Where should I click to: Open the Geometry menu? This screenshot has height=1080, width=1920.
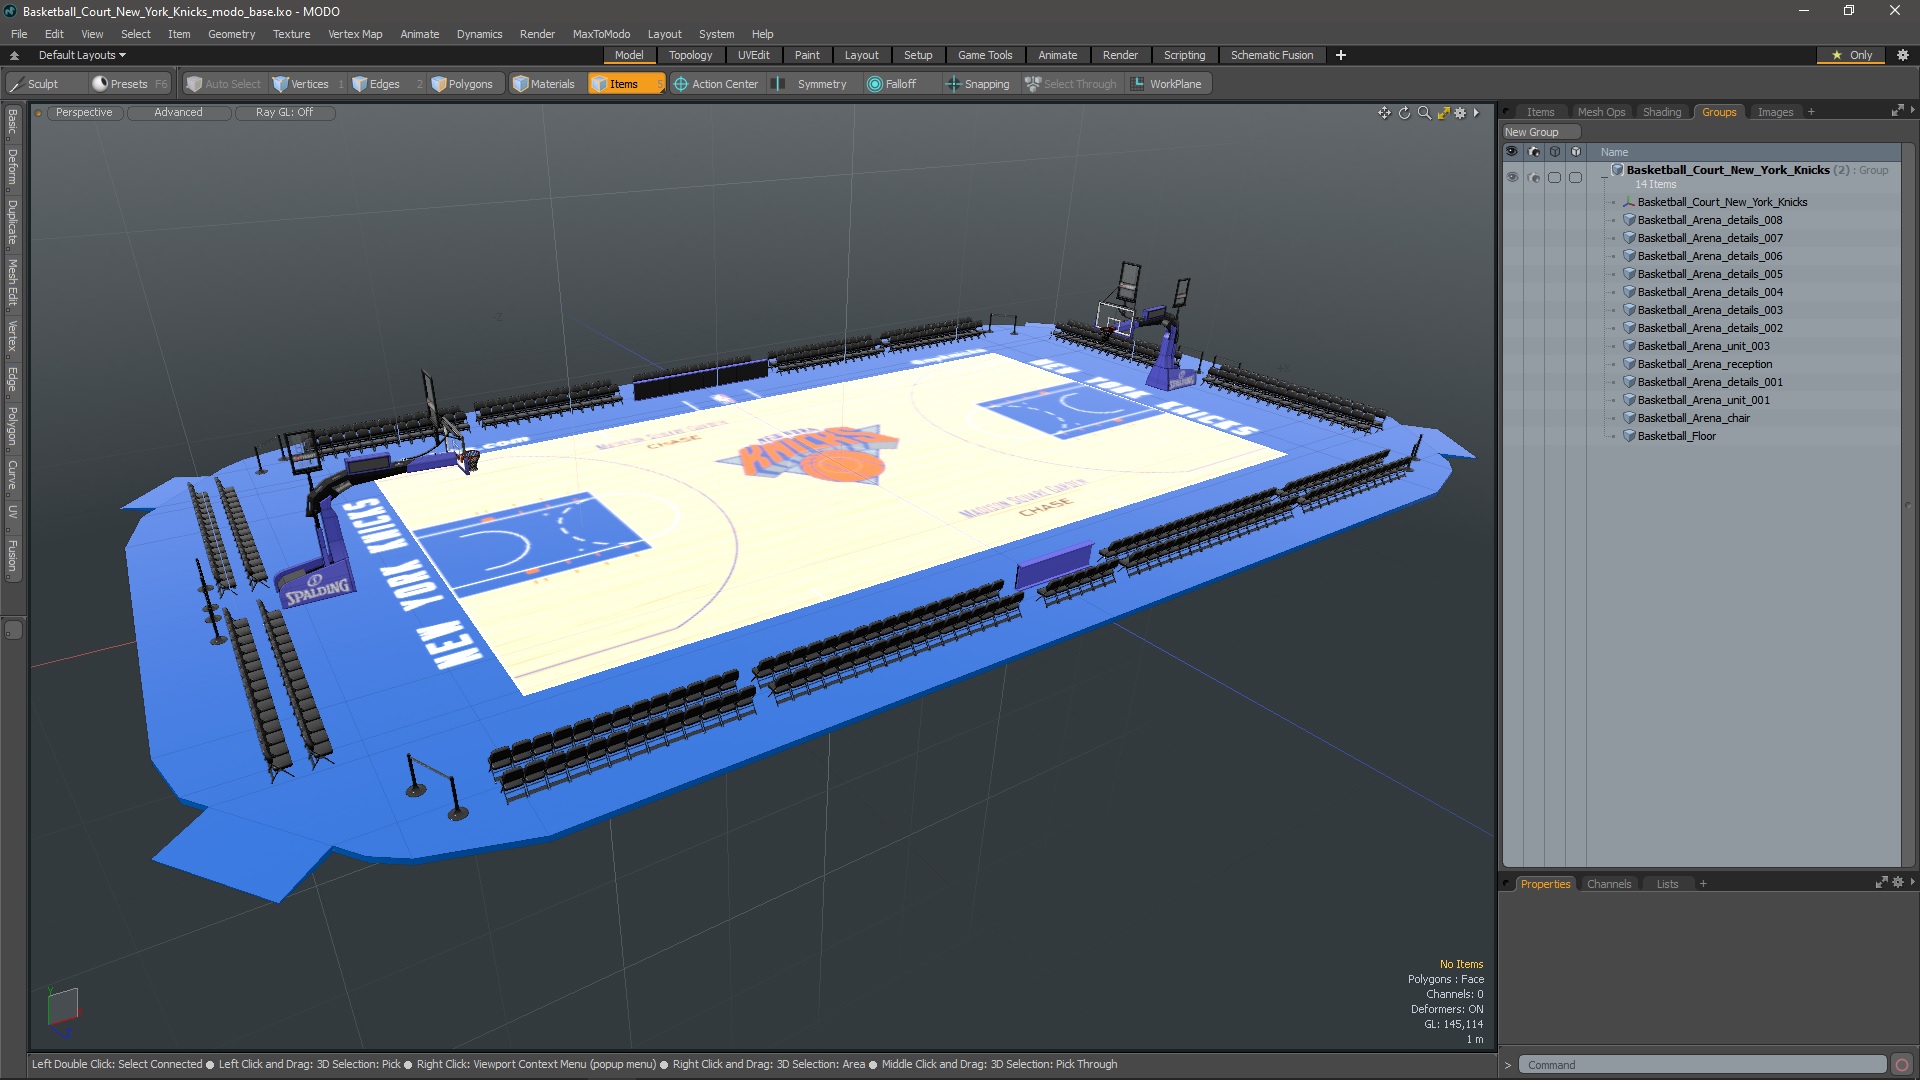[231, 34]
